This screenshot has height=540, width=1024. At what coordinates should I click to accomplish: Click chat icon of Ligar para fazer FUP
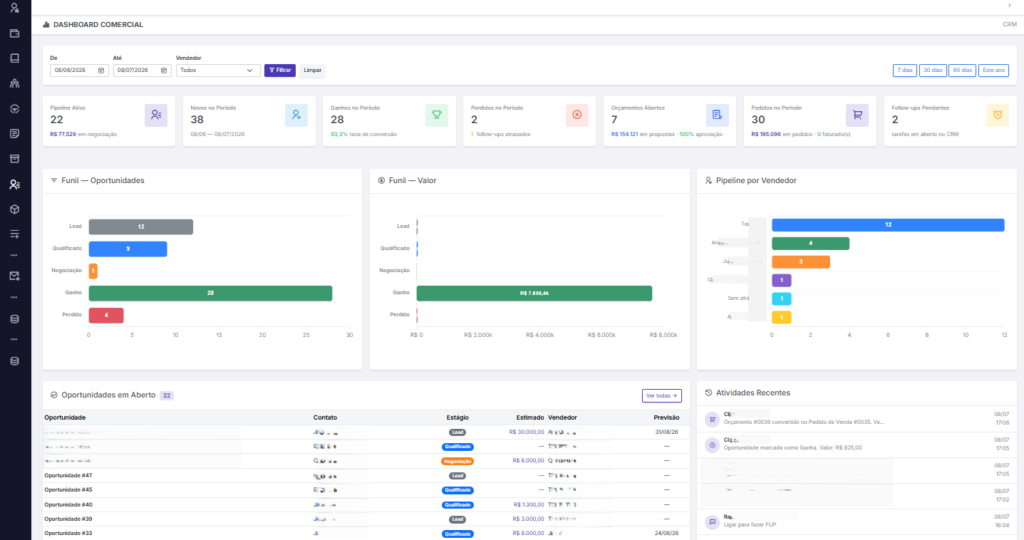712,522
